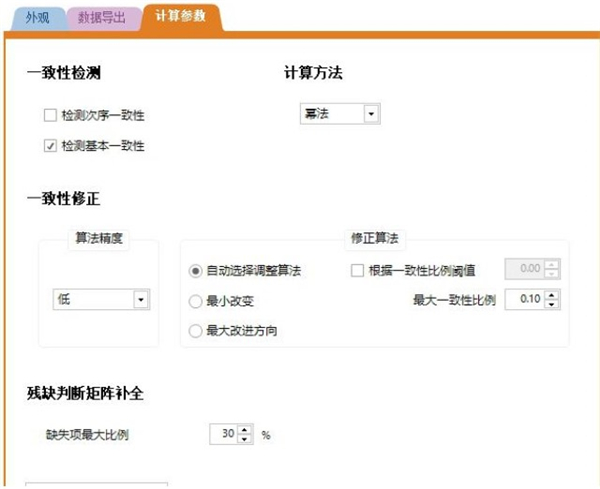Expand the 算法精度 dropdown arrow
This screenshot has height=489, width=600.
[140, 299]
